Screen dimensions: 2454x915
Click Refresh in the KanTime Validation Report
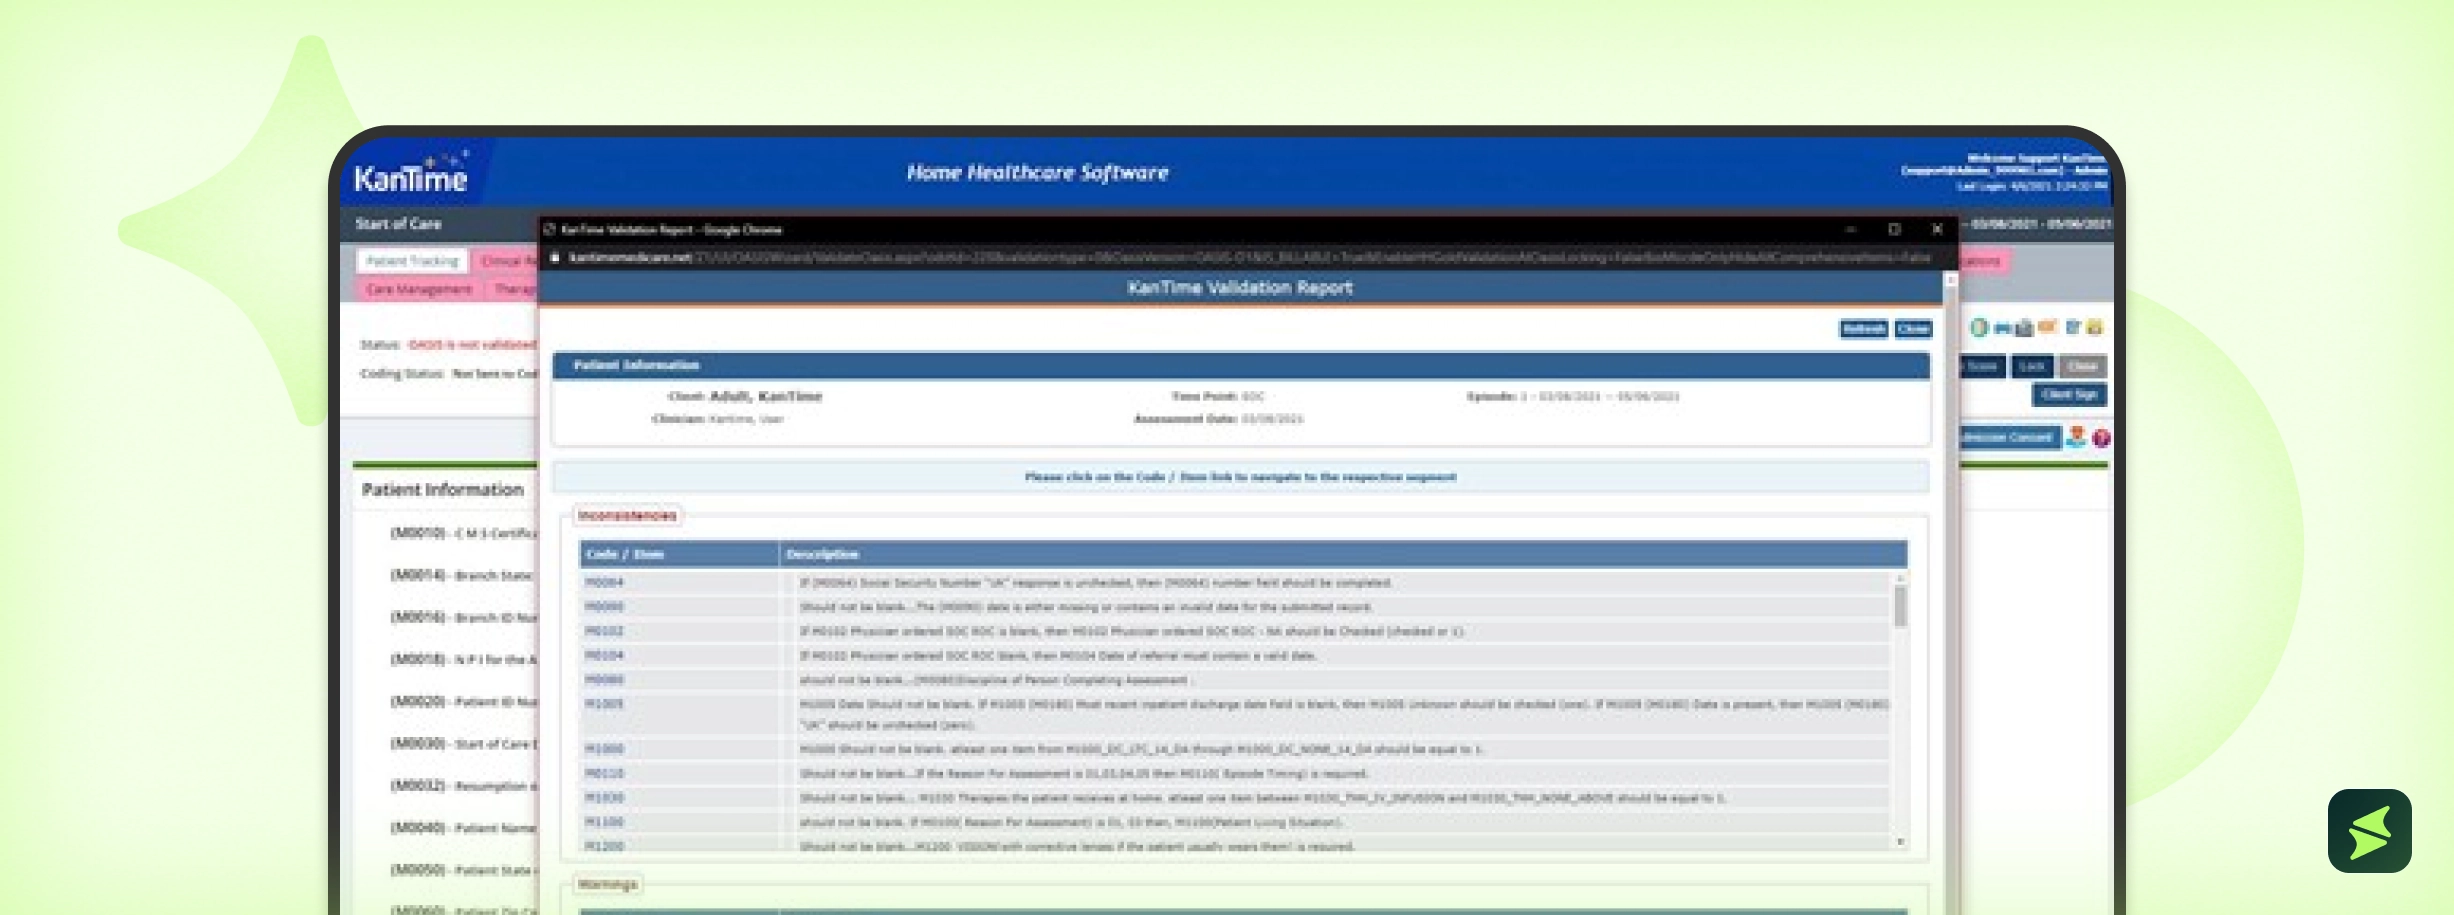point(1863,329)
